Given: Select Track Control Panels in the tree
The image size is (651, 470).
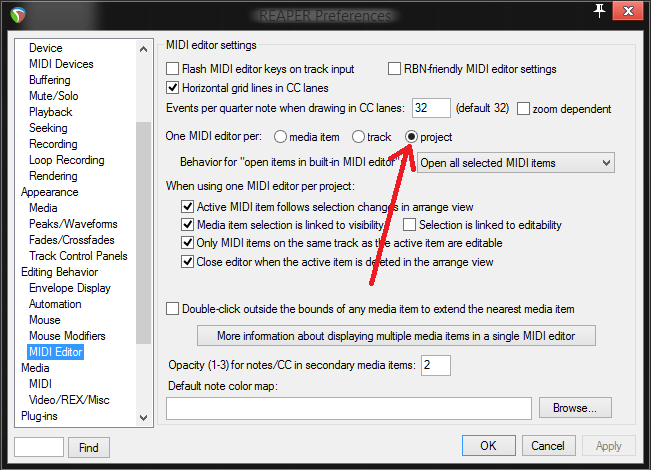Looking at the screenshot, I should pyautogui.click(x=78, y=256).
